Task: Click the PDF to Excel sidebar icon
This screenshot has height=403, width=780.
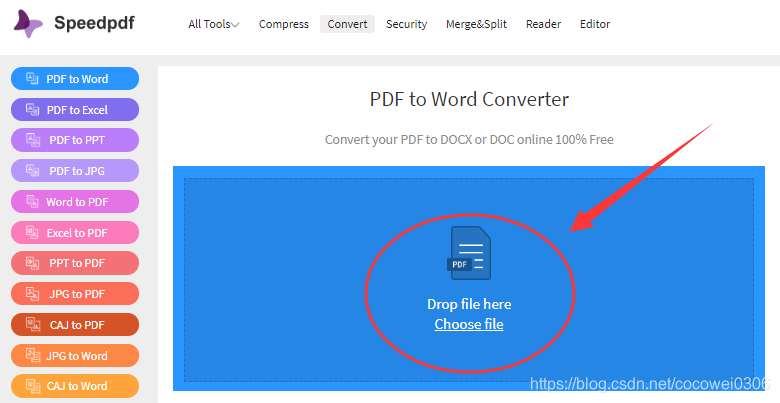Action: 32,109
